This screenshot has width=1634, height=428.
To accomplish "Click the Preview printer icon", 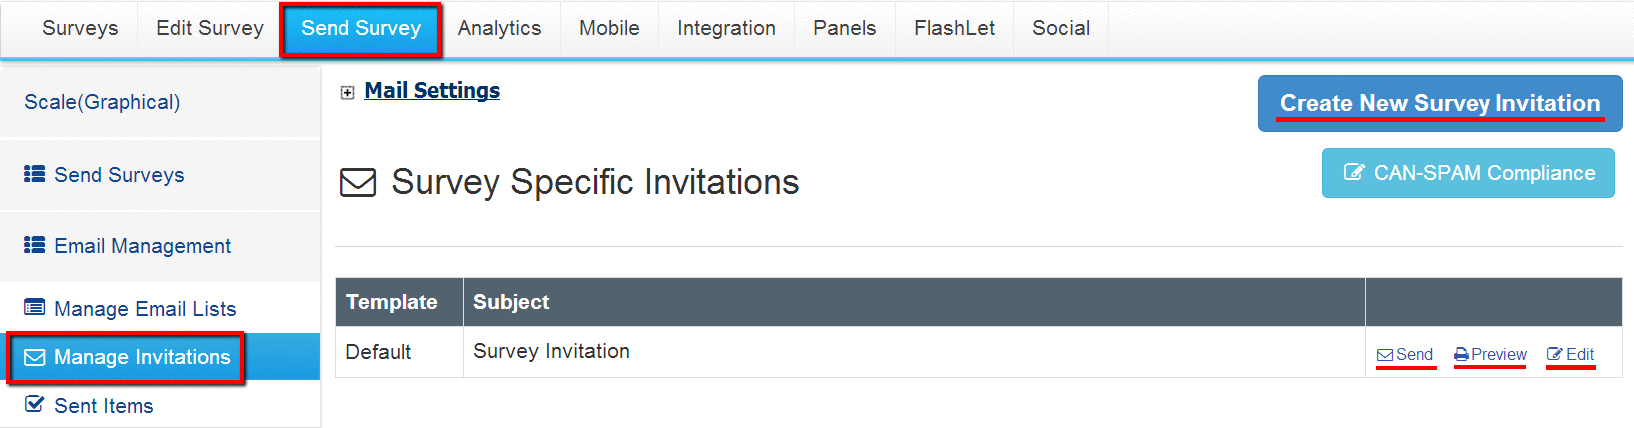I will (x=1461, y=355).
